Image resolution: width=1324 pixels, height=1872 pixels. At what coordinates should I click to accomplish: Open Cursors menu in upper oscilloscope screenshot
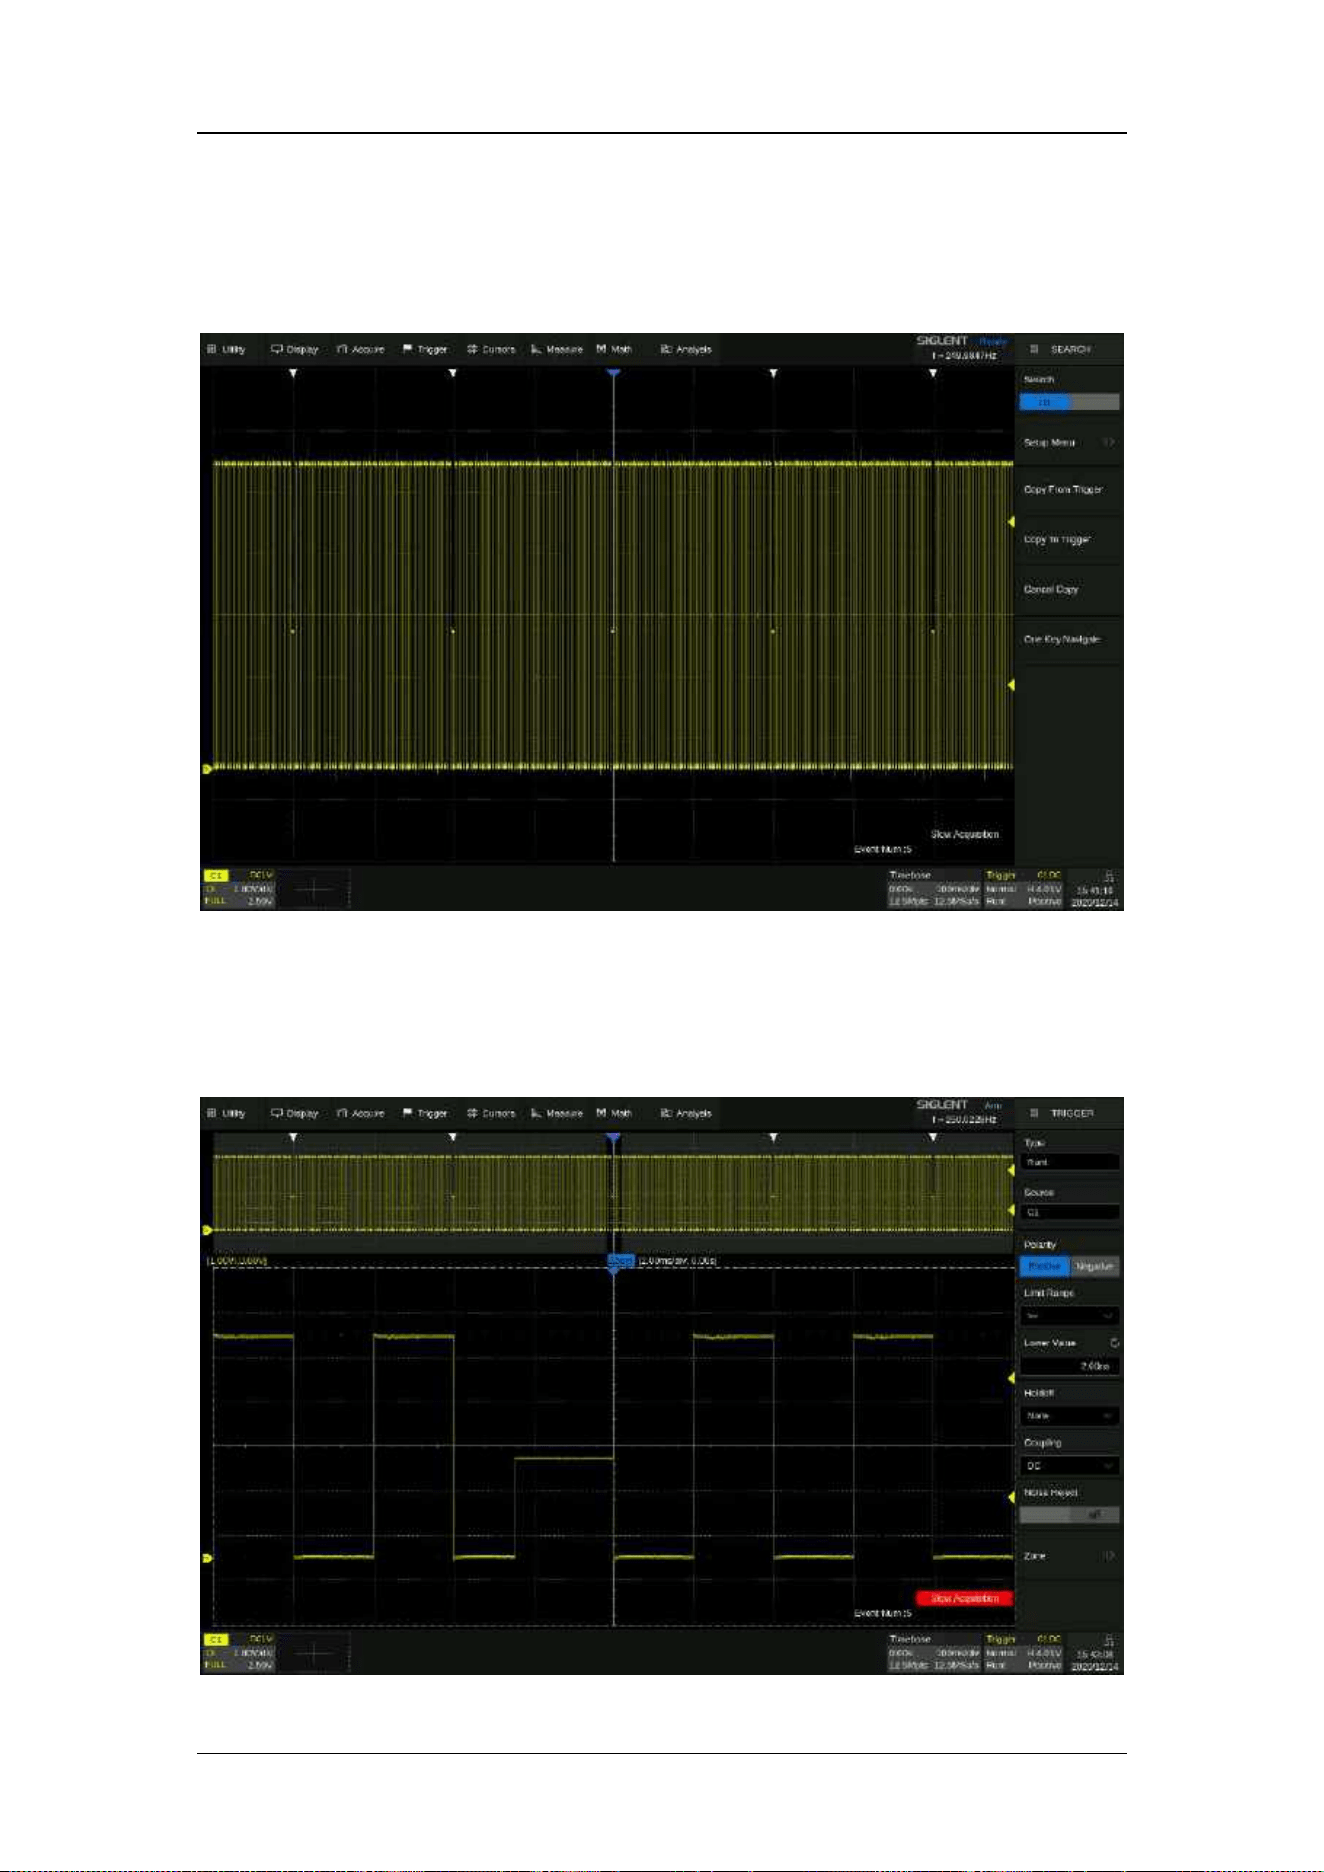[491, 349]
